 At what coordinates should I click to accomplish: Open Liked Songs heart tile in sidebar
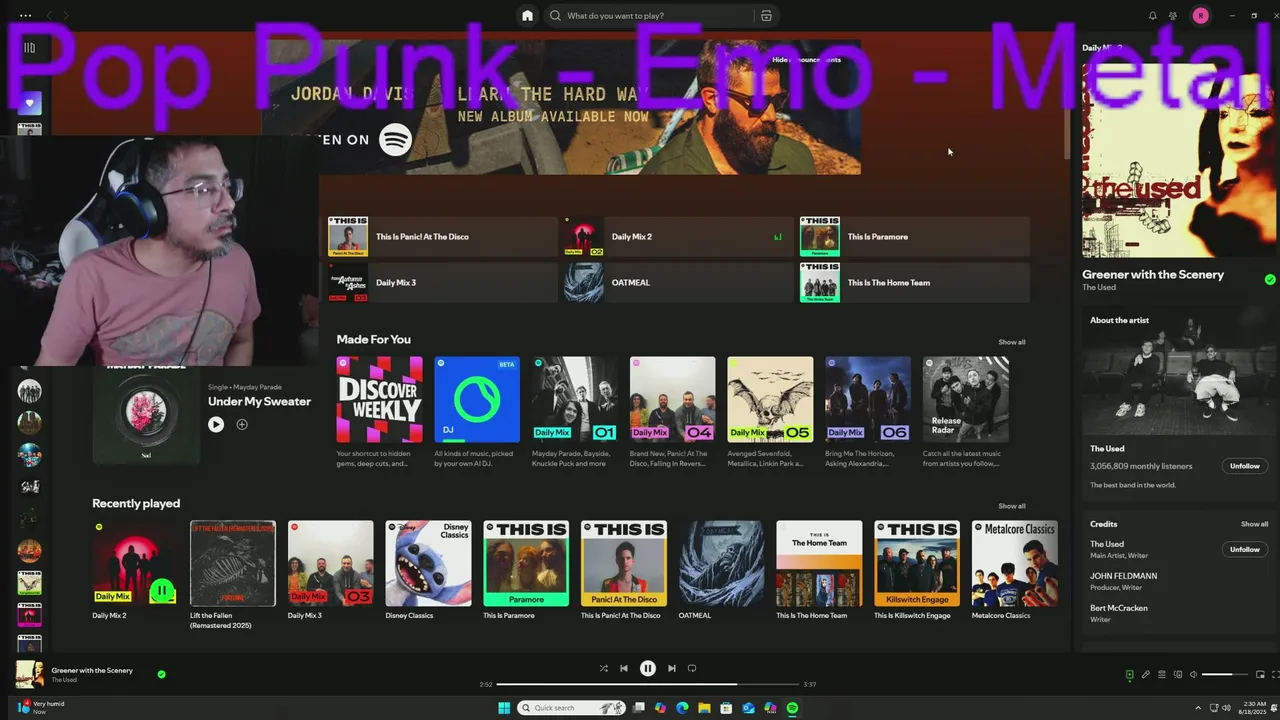pos(29,102)
